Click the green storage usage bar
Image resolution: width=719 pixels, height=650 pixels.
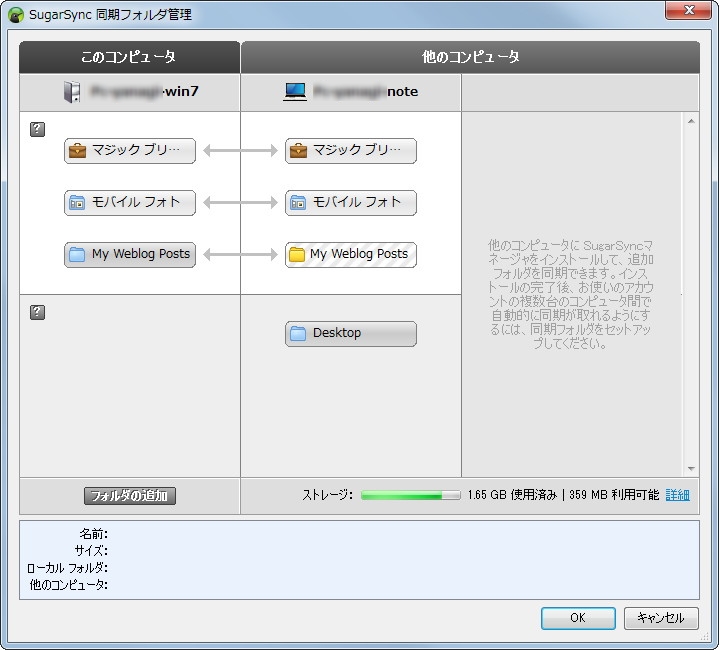click(x=410, y=495)
